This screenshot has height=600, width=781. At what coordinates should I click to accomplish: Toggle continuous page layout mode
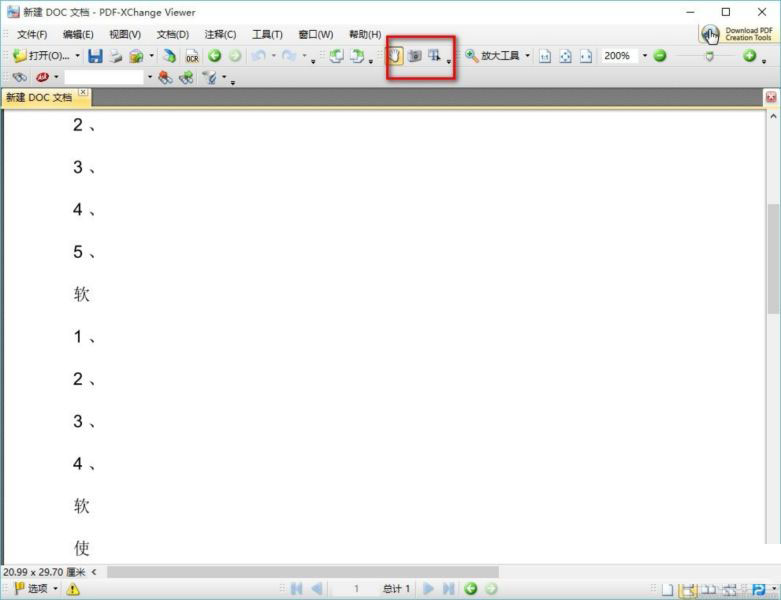click(x=688, y=590)
